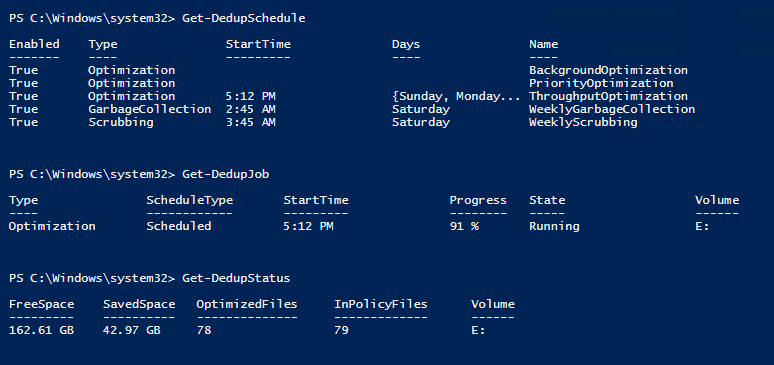The height and width of the screenshot is (365, 774).
Task: Click the Scrubbing type cell
Action: pyautogui.click(x=121, y=122)
